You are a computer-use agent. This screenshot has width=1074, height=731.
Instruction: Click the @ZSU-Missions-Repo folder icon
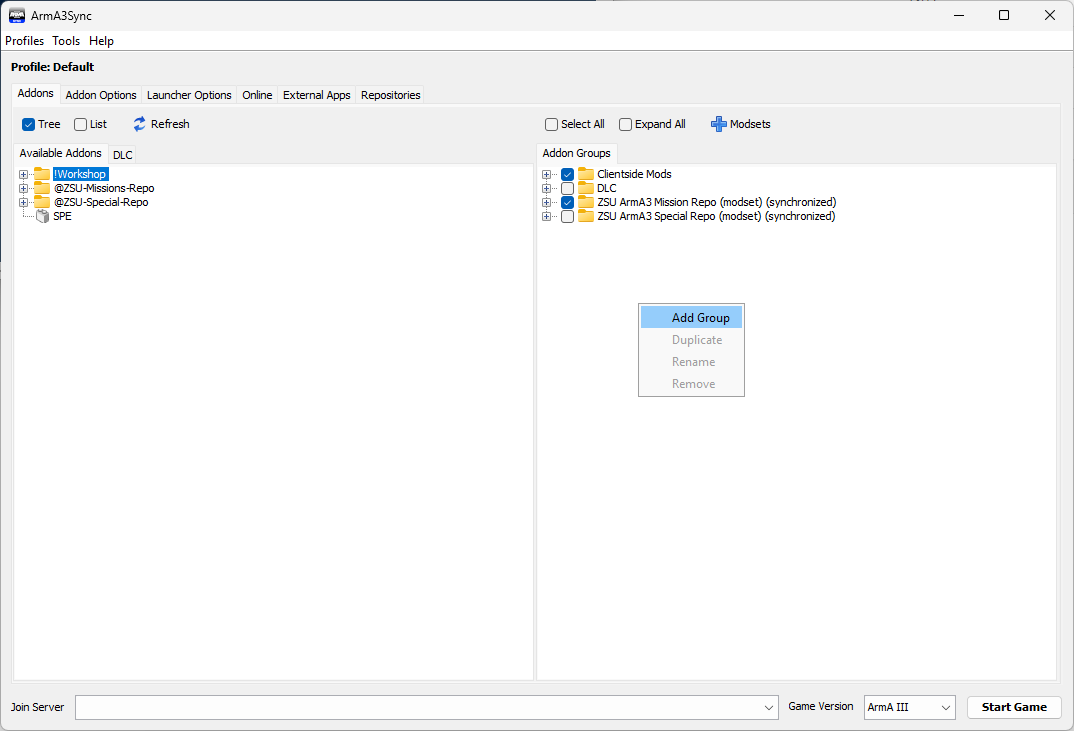point(42,188)
